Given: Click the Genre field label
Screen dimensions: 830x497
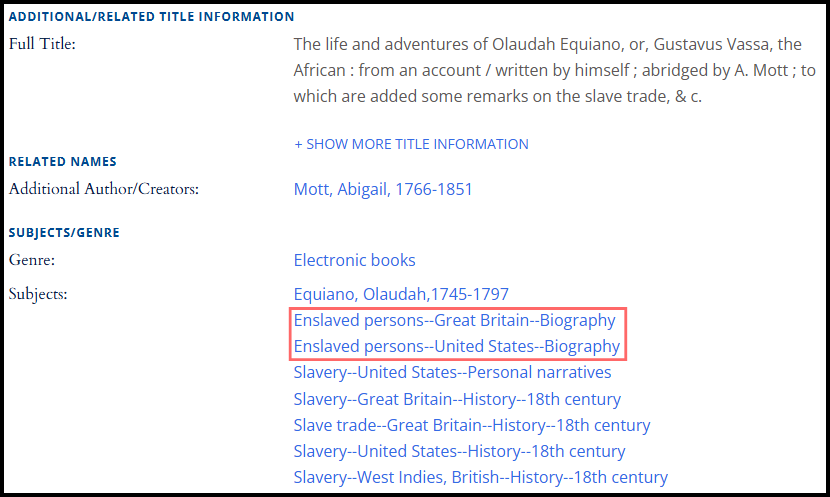Looking at the screenshot, I should pyautogui.click(x=30, y=260).
